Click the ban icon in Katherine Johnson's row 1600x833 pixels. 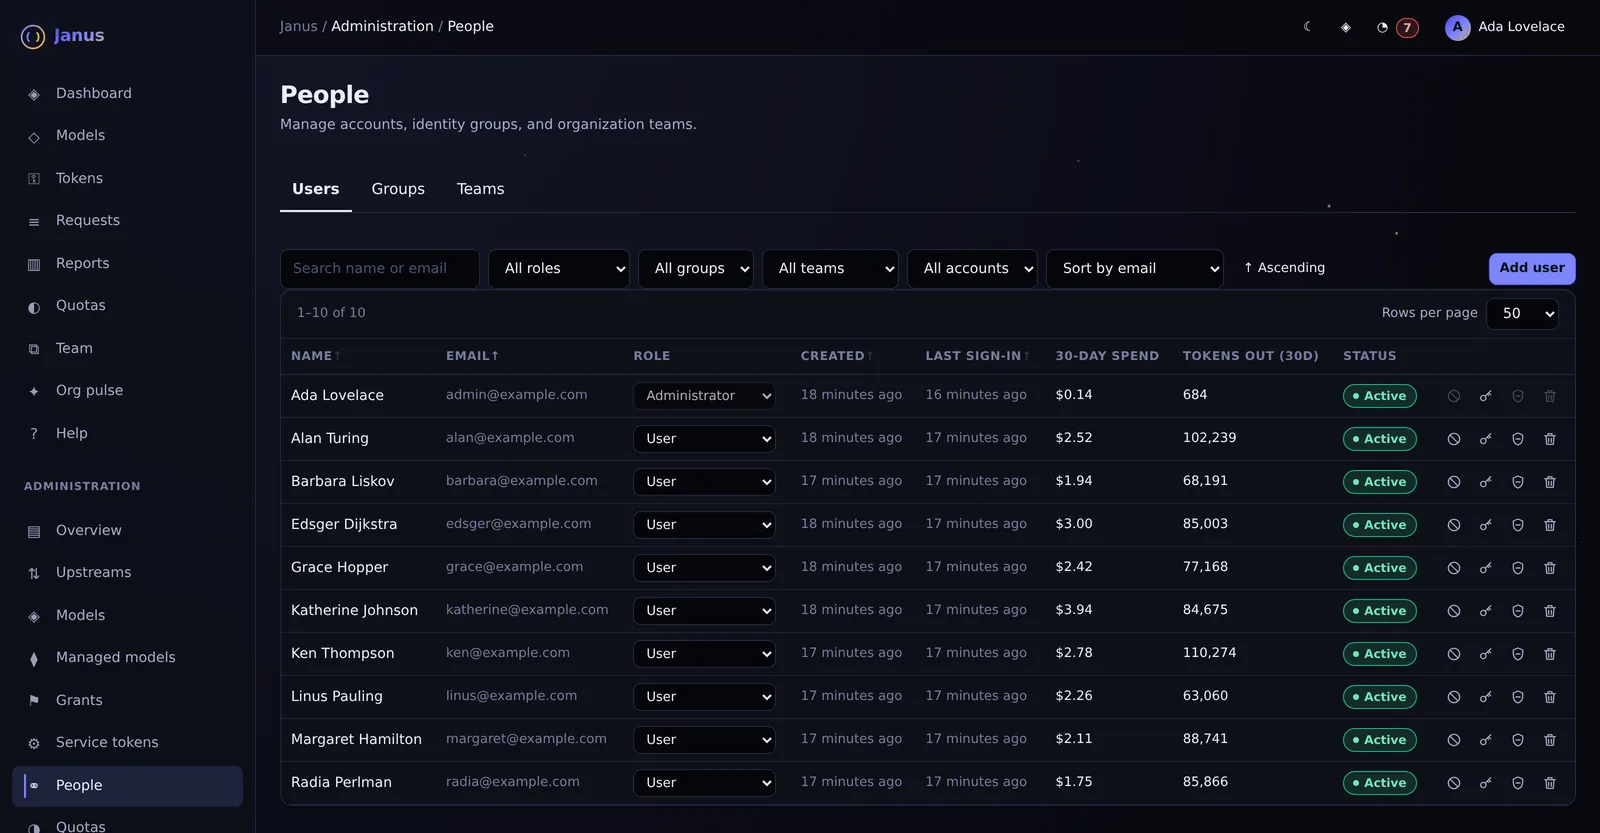coord(1454,611)
